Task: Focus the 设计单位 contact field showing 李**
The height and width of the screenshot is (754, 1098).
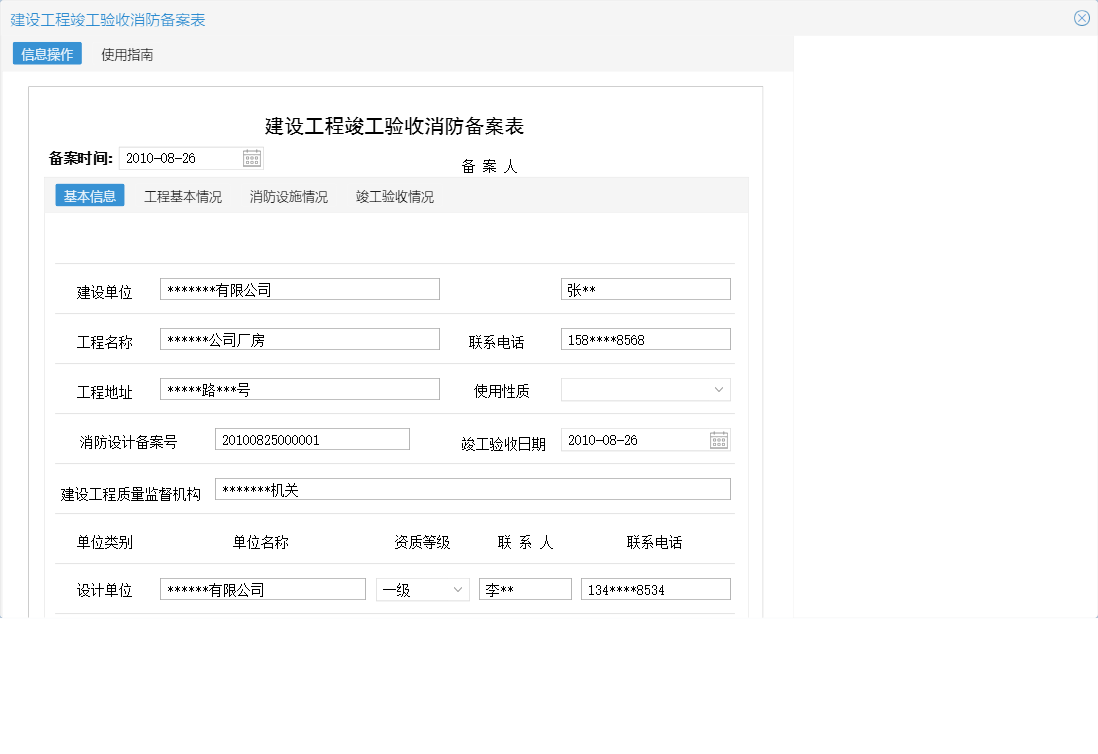Action: pos(523,588)
